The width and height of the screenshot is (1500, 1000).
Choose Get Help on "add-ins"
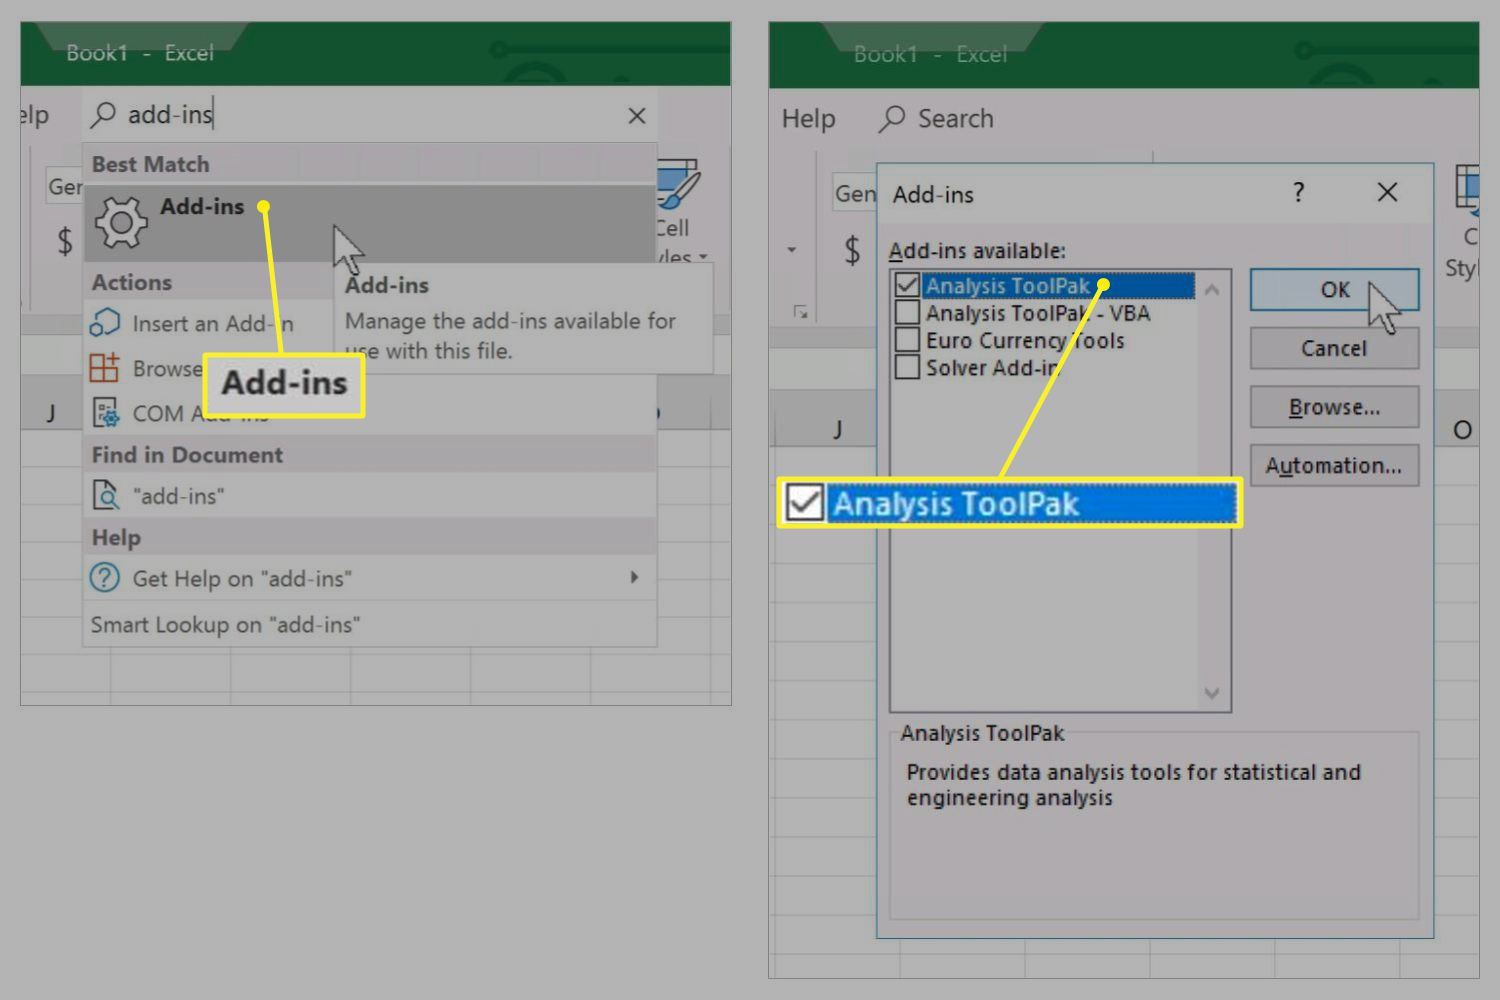click(370, 578)
